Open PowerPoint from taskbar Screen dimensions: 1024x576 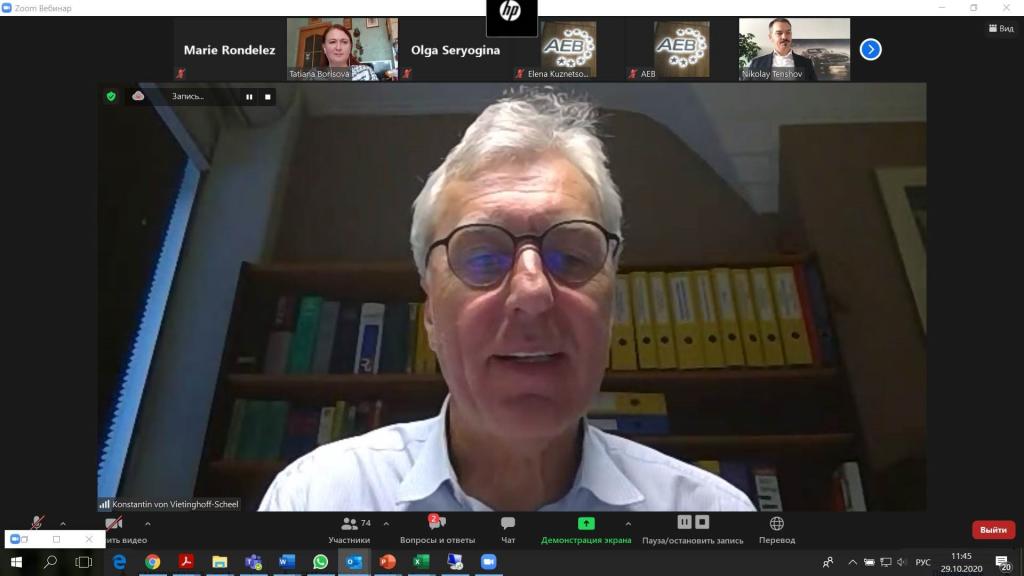tap(387, 562)
